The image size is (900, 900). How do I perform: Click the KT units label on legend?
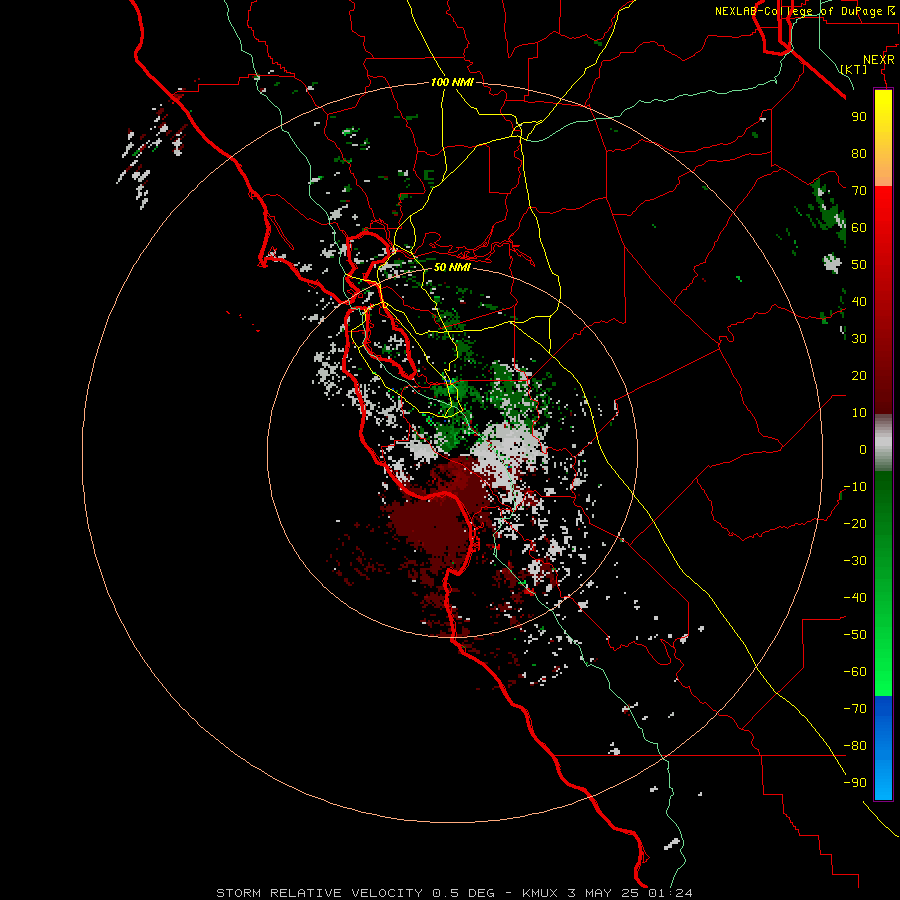854,69
